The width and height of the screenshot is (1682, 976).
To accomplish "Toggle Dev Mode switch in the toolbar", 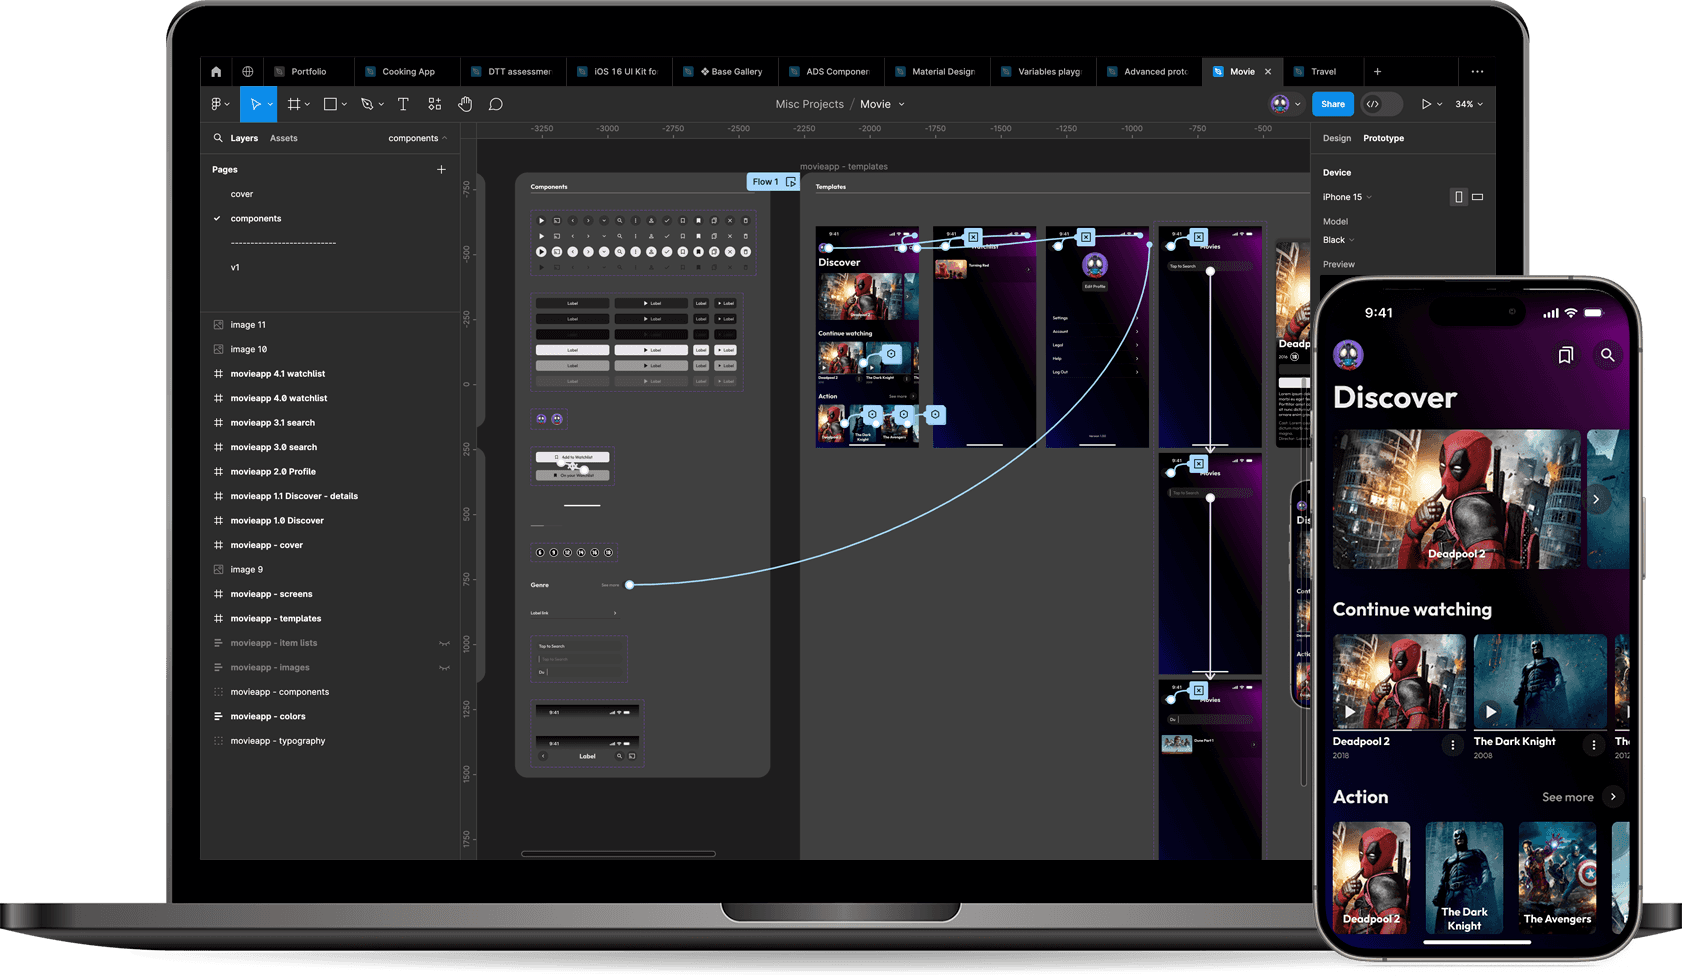I will point(1381,104).
